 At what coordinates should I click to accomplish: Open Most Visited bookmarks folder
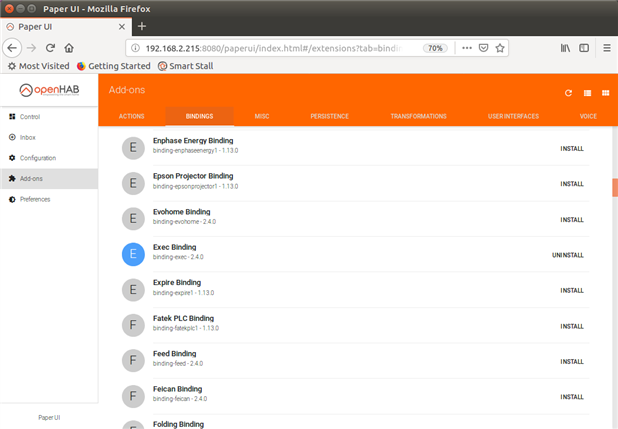tap(38, 66)
